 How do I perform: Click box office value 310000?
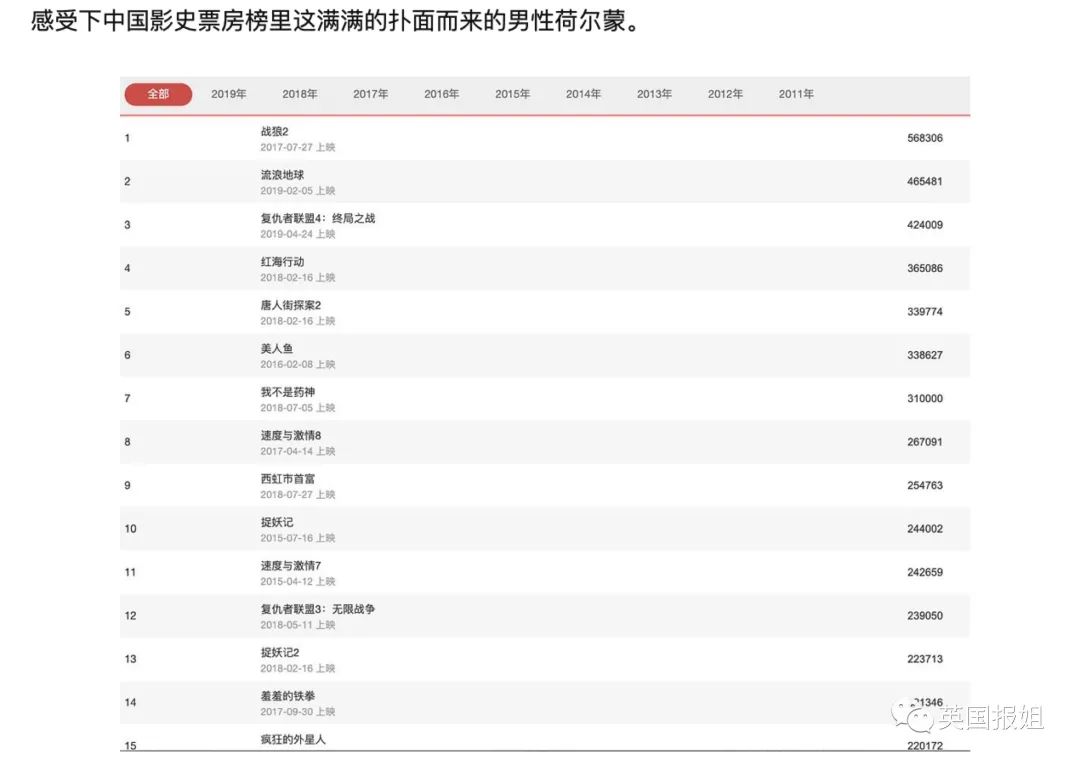point(924,399)
